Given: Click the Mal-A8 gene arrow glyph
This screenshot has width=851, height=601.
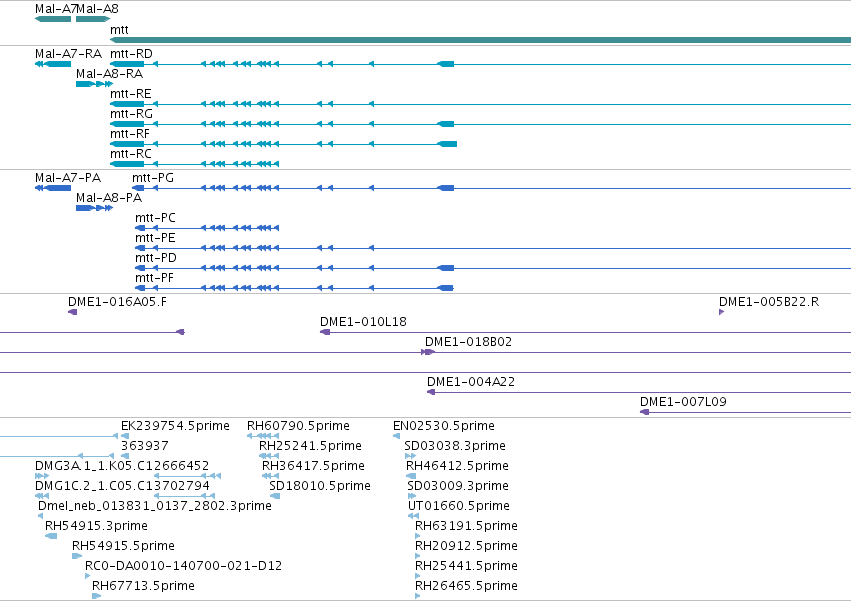Looking at the screenshot, I should pos(93,19).
